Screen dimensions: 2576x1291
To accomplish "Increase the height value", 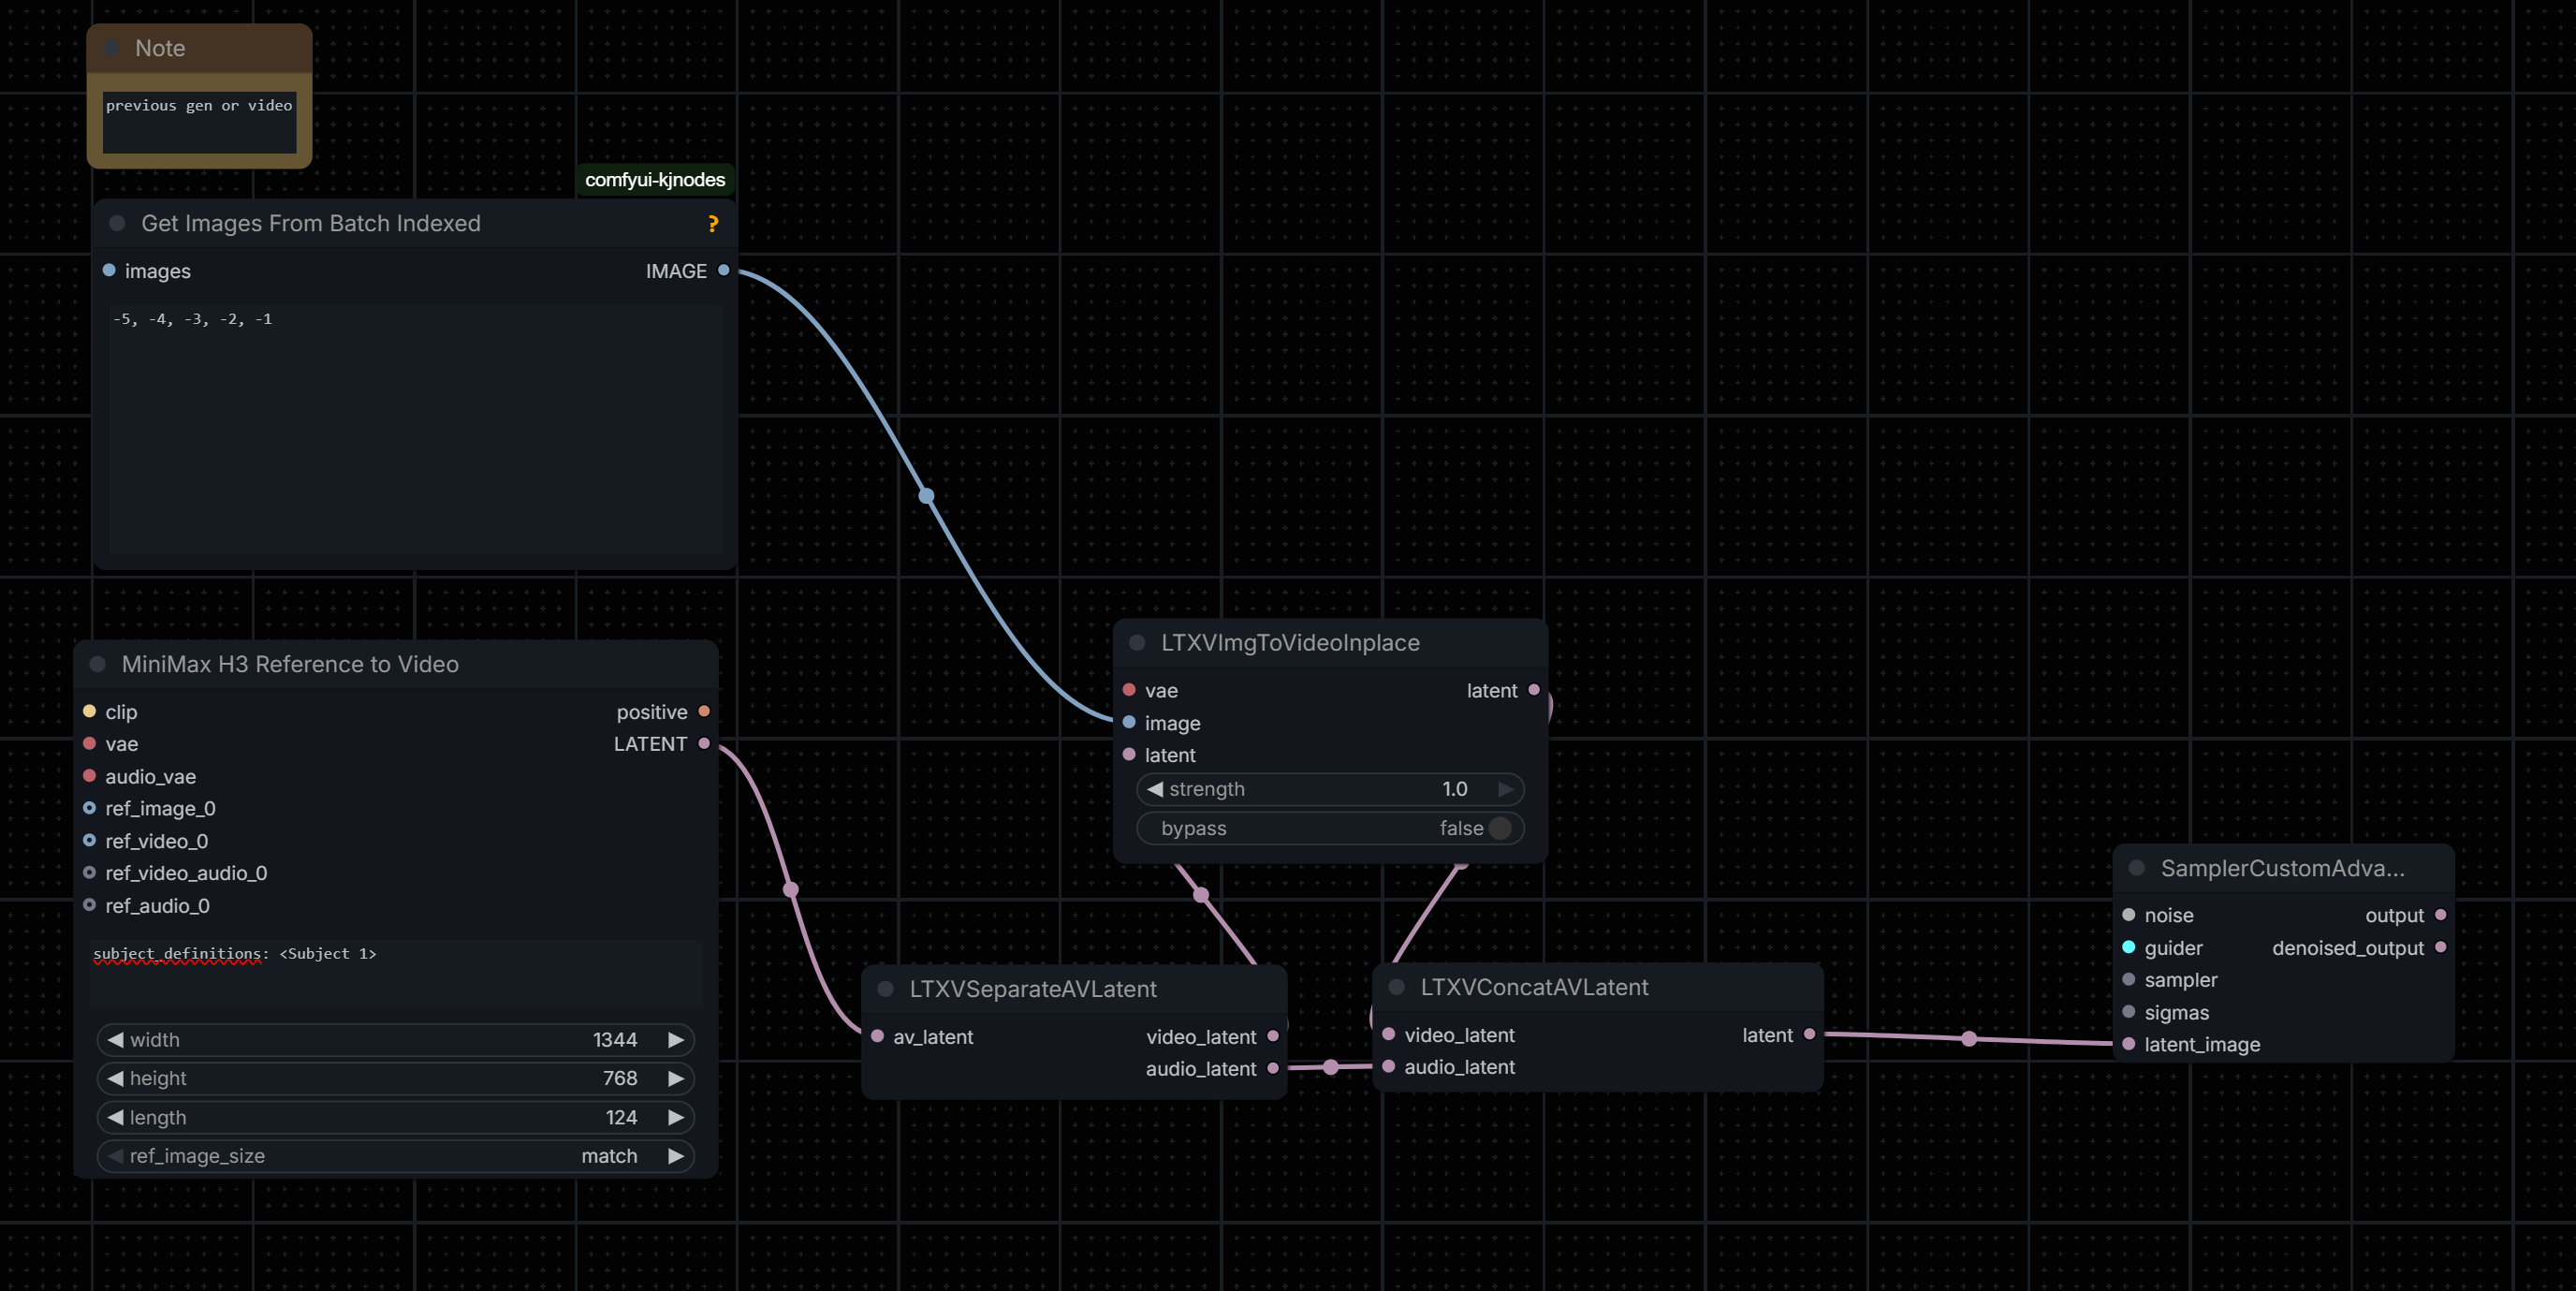I will [677, 1078].
